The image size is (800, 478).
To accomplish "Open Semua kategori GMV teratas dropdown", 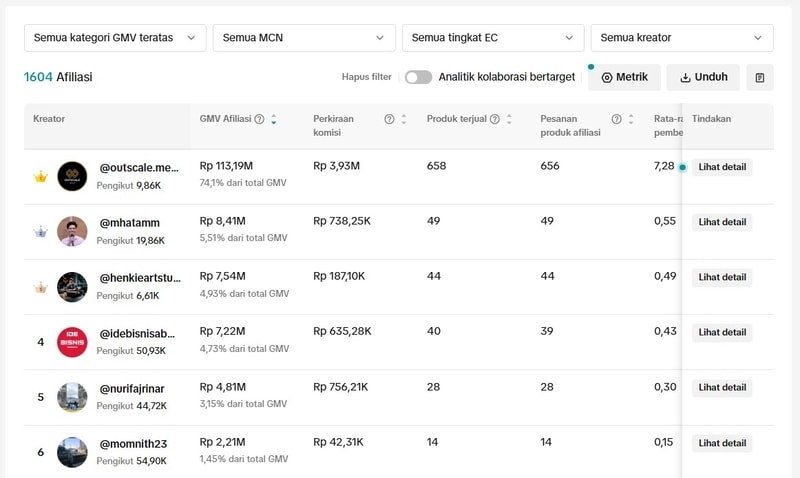I will [x=115, y=38].
